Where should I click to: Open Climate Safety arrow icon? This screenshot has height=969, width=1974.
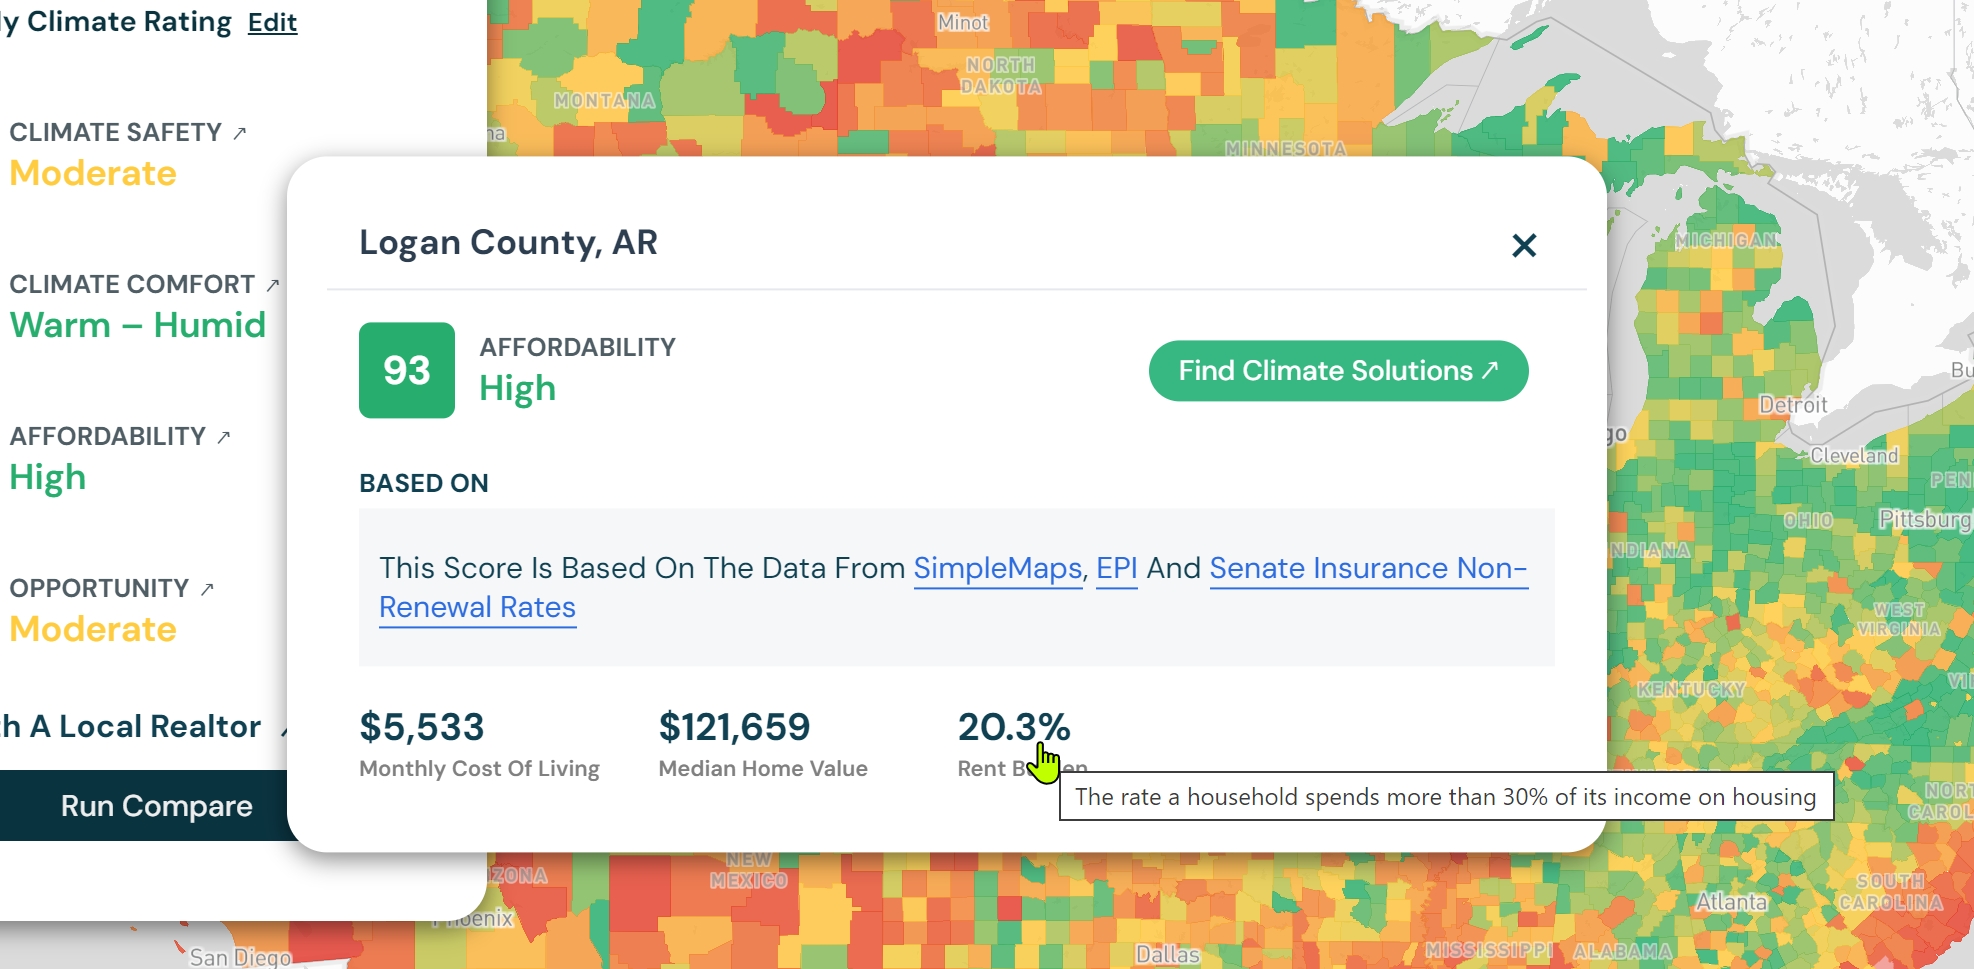coord(239,133)
